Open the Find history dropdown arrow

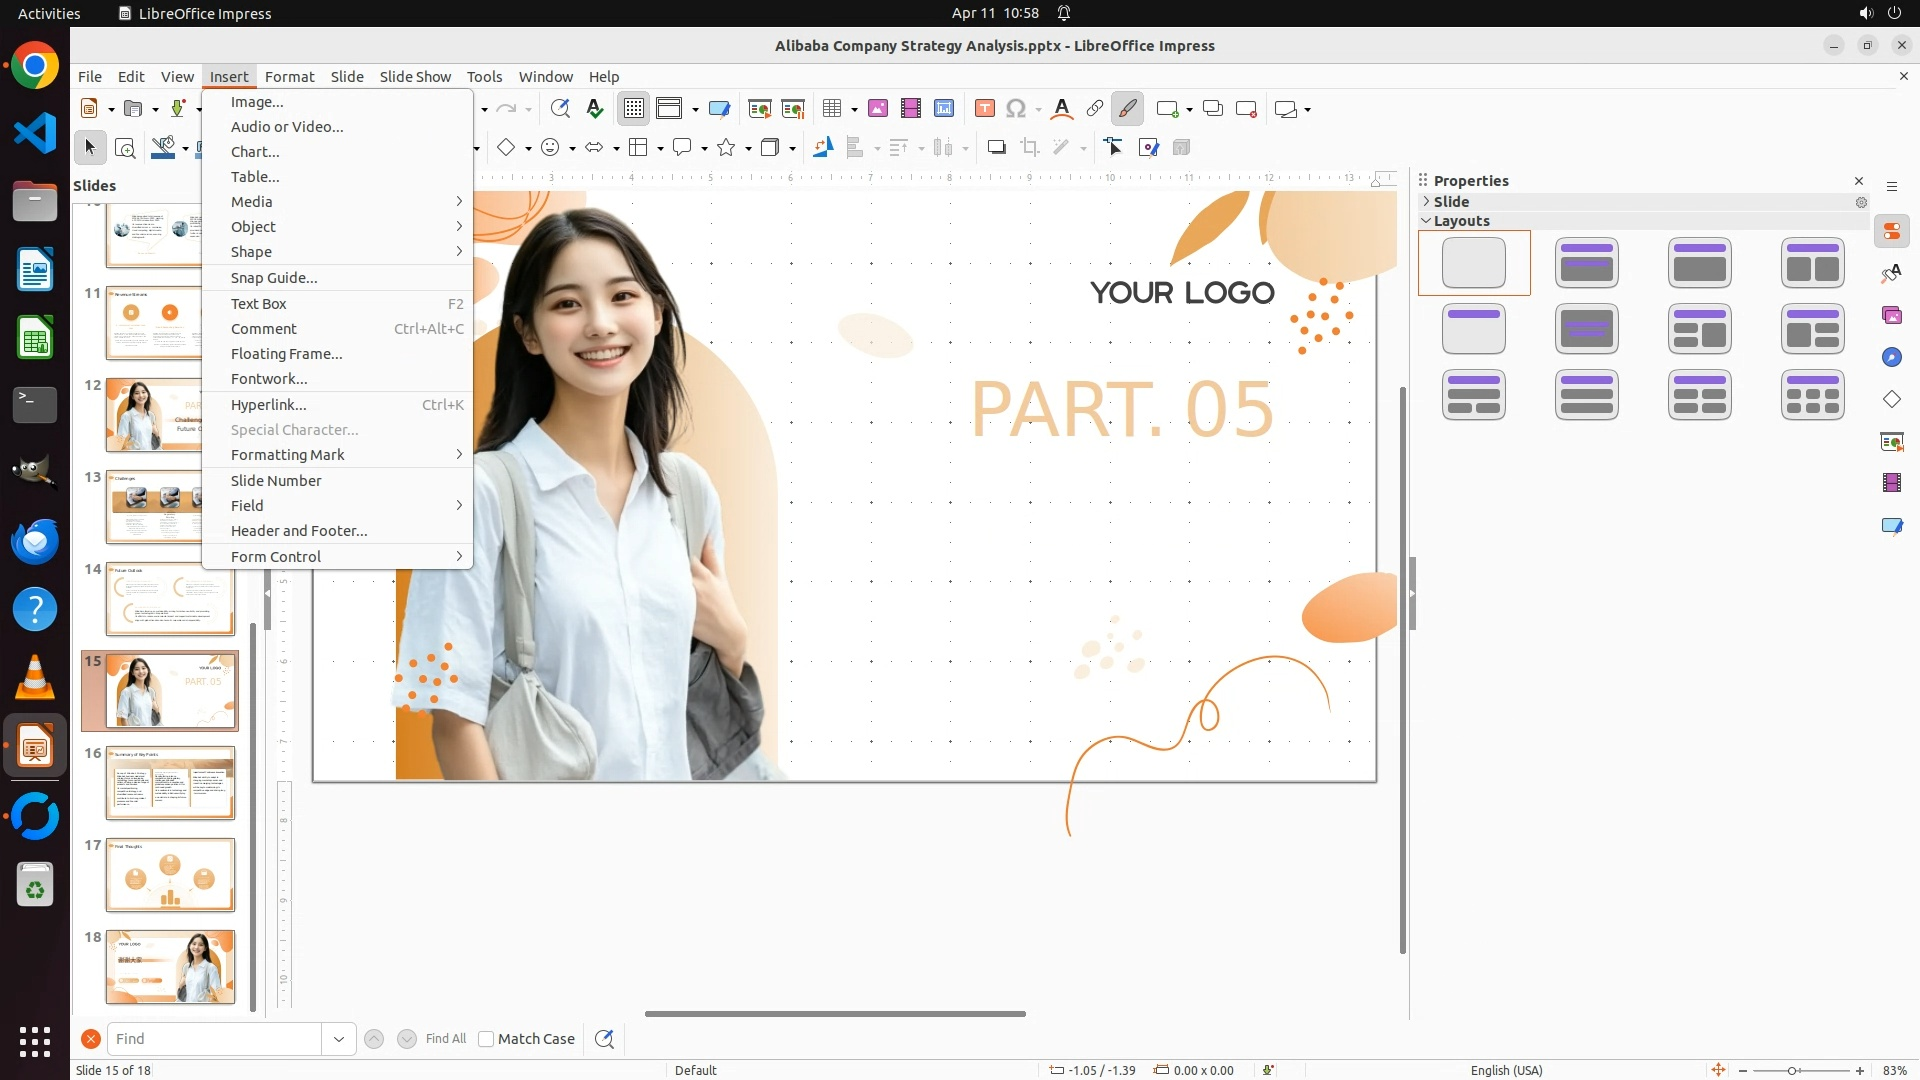339,1039
